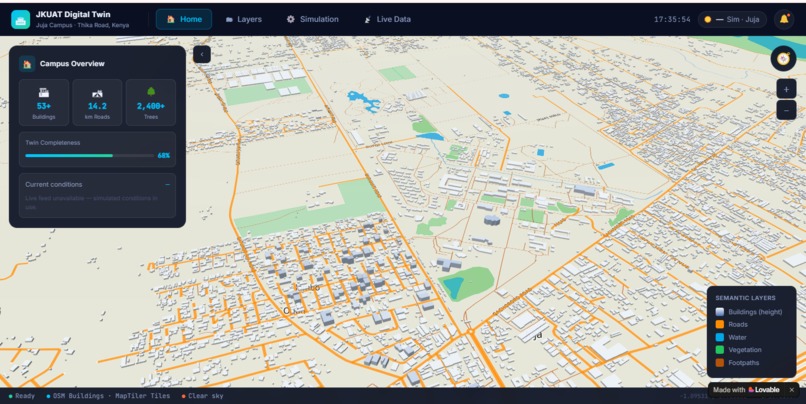806x404 pixels.
Task: Click the Home tab house icon
Action: (171, 19)
